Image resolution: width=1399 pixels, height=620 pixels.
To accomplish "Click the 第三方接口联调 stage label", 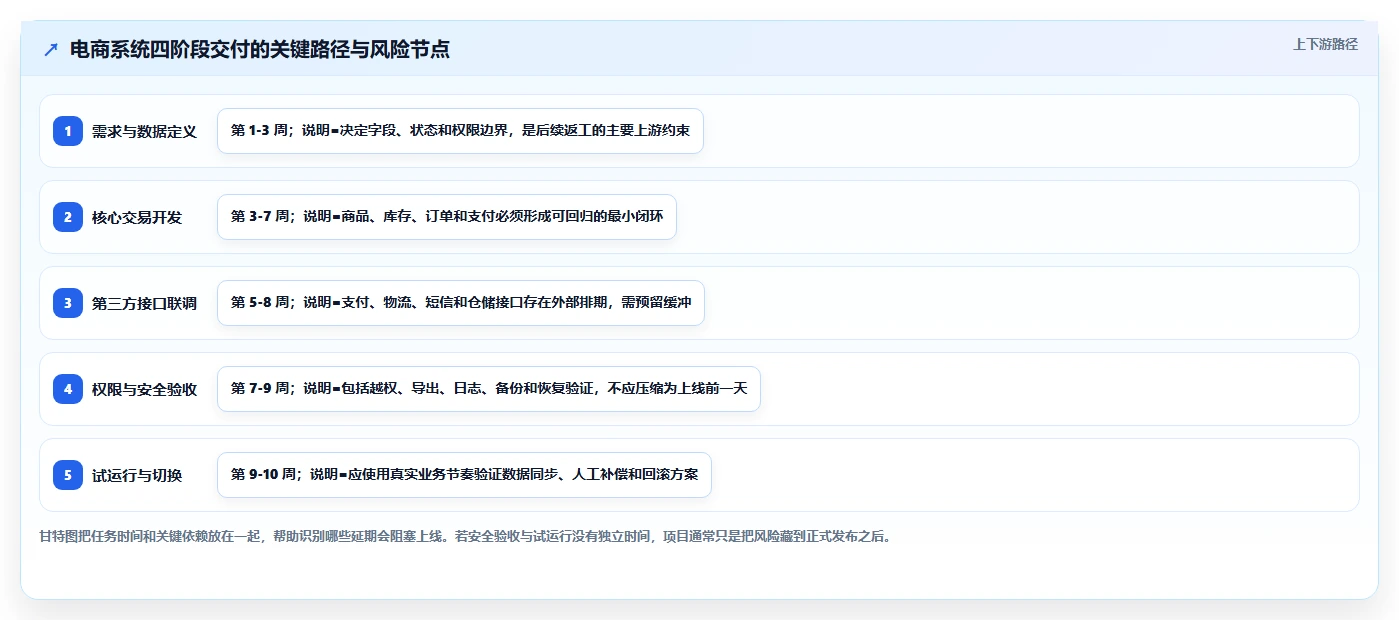I will (x=144, y=303).
